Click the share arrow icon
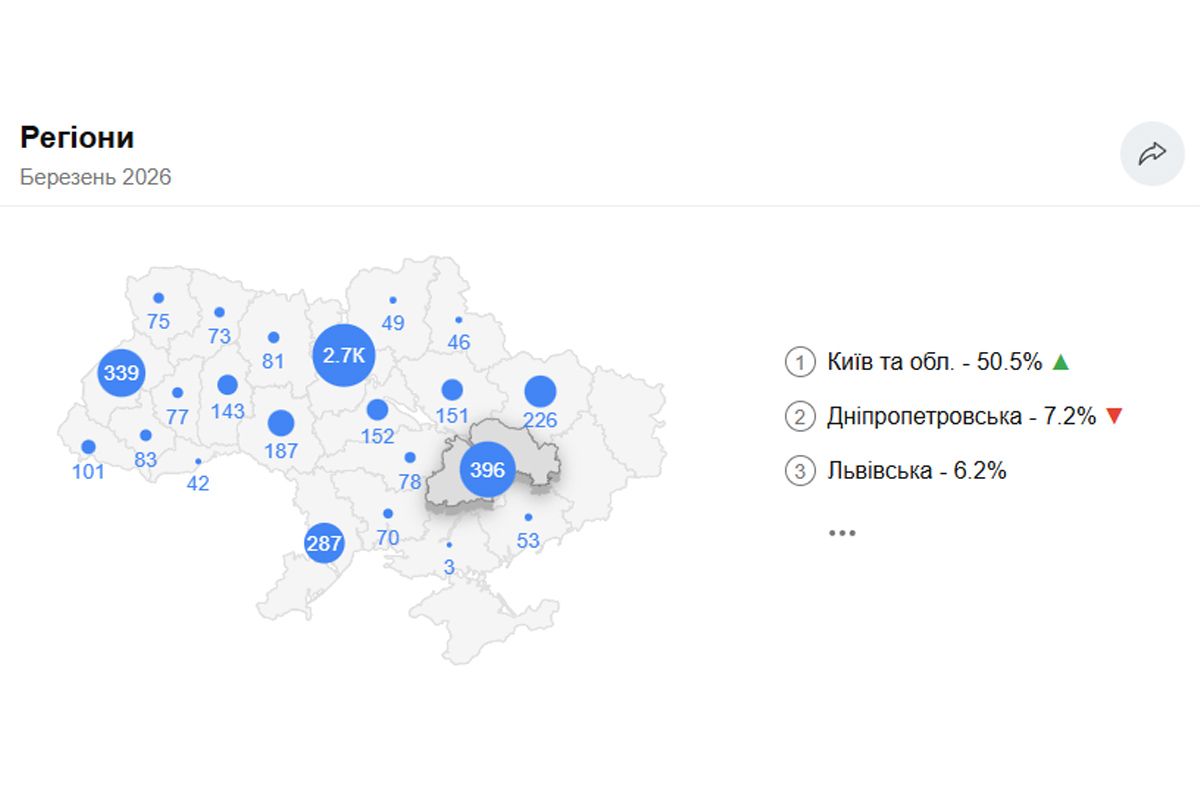The width and height of the screenshot is (1200, 800). pyautogui.click(x=1152, y=153)
